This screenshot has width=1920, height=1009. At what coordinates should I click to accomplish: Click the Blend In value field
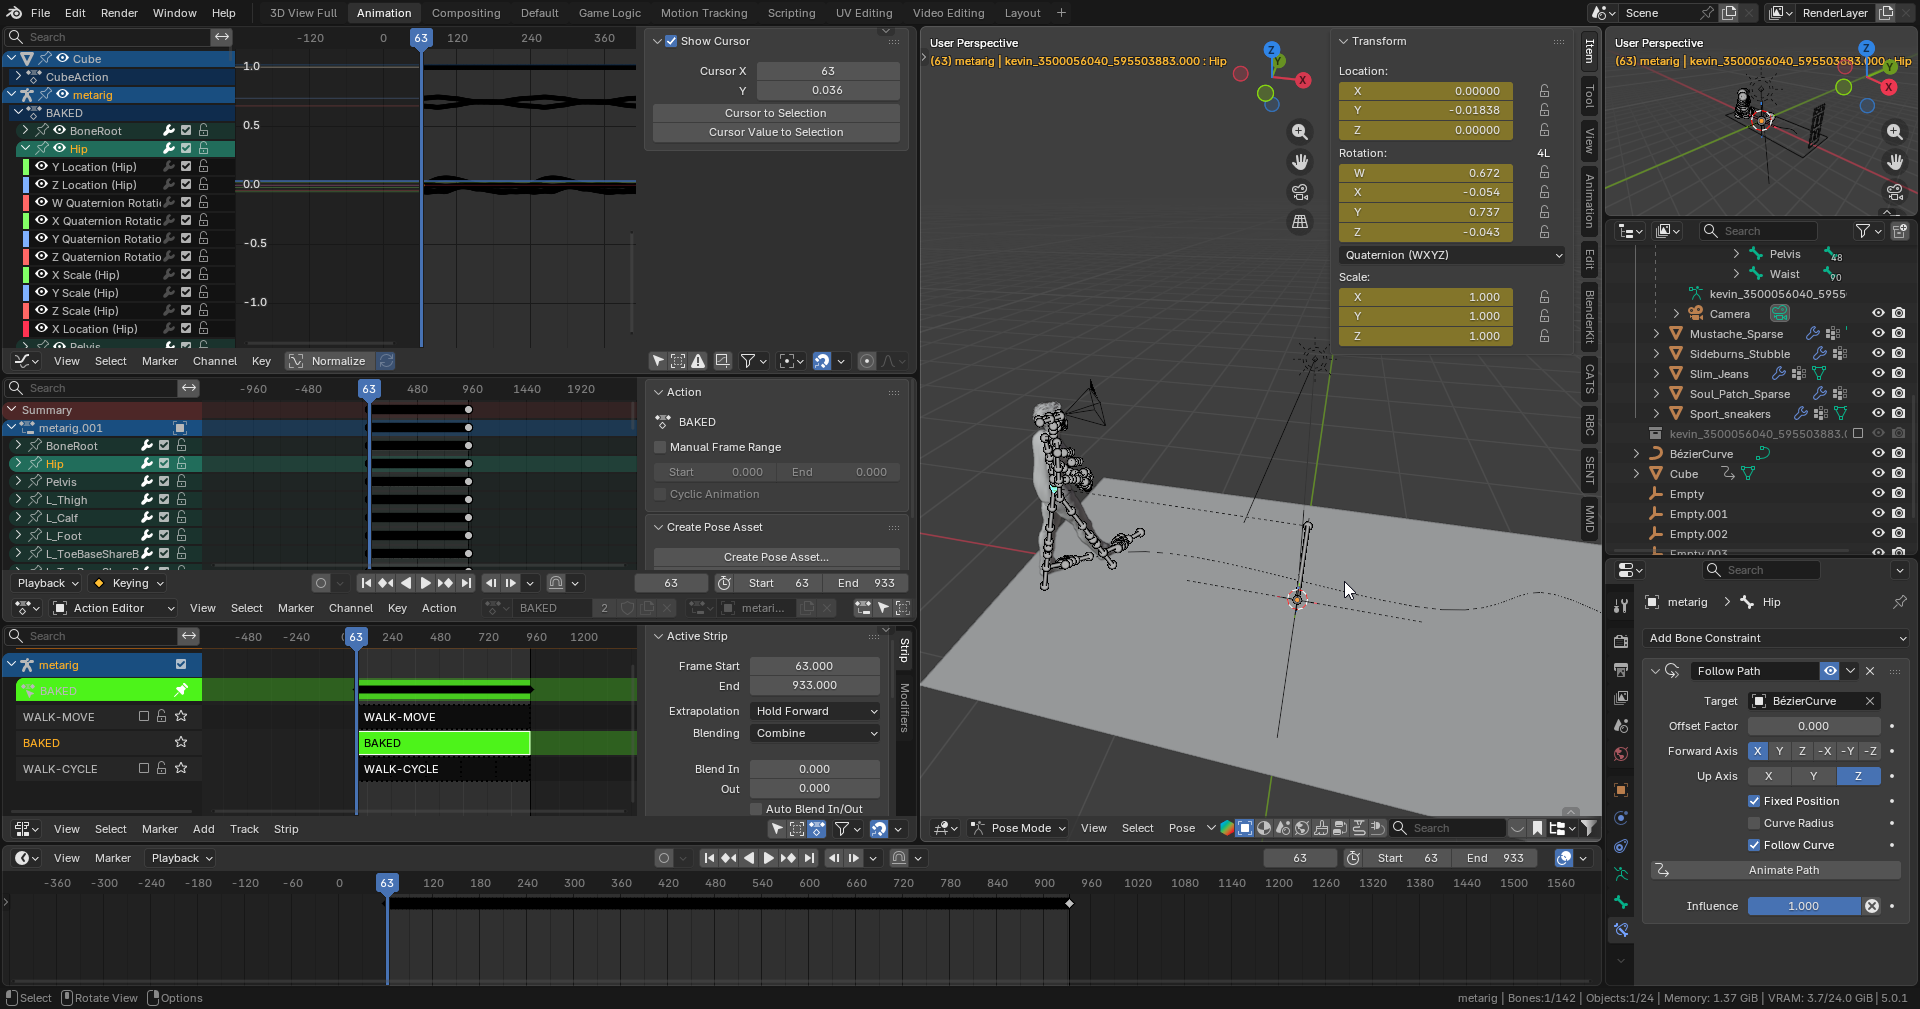[x=815, y=769]
